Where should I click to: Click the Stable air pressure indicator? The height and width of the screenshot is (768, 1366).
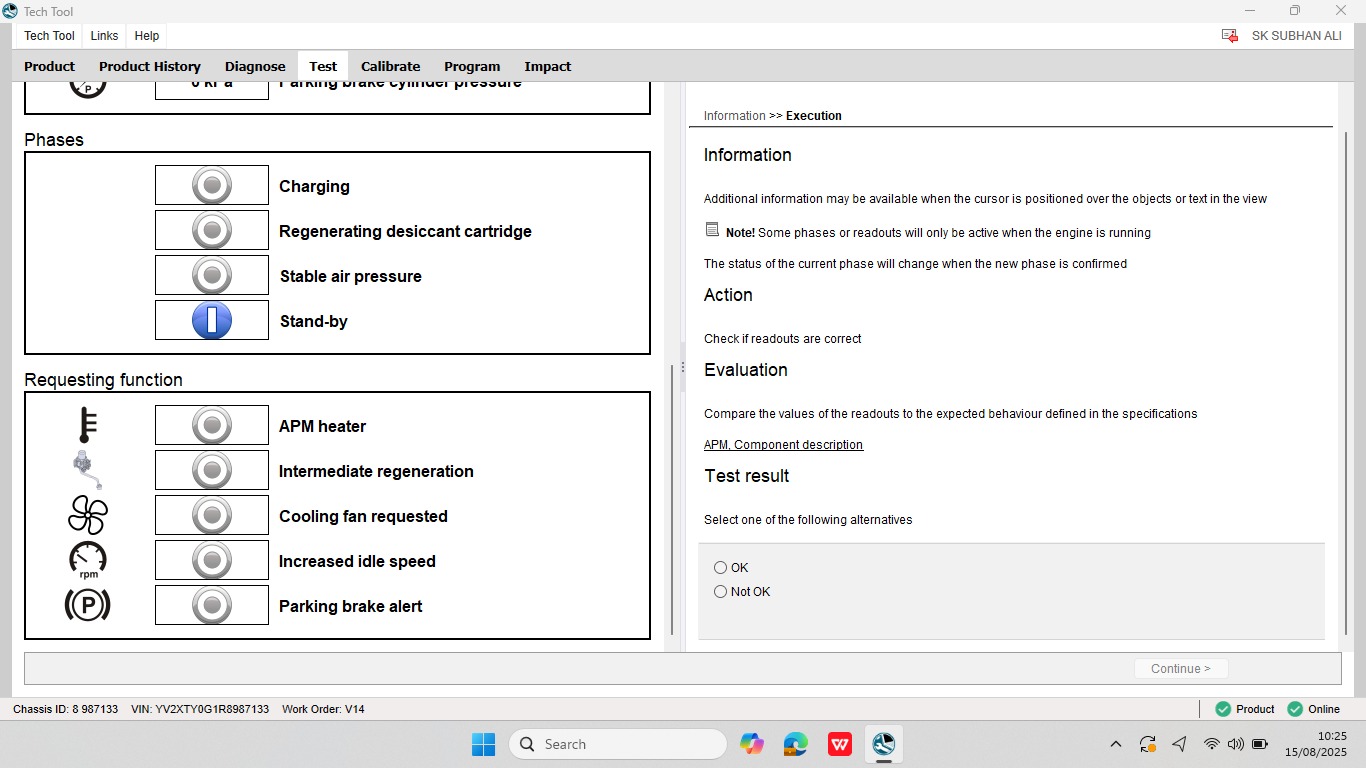[212, 276]
